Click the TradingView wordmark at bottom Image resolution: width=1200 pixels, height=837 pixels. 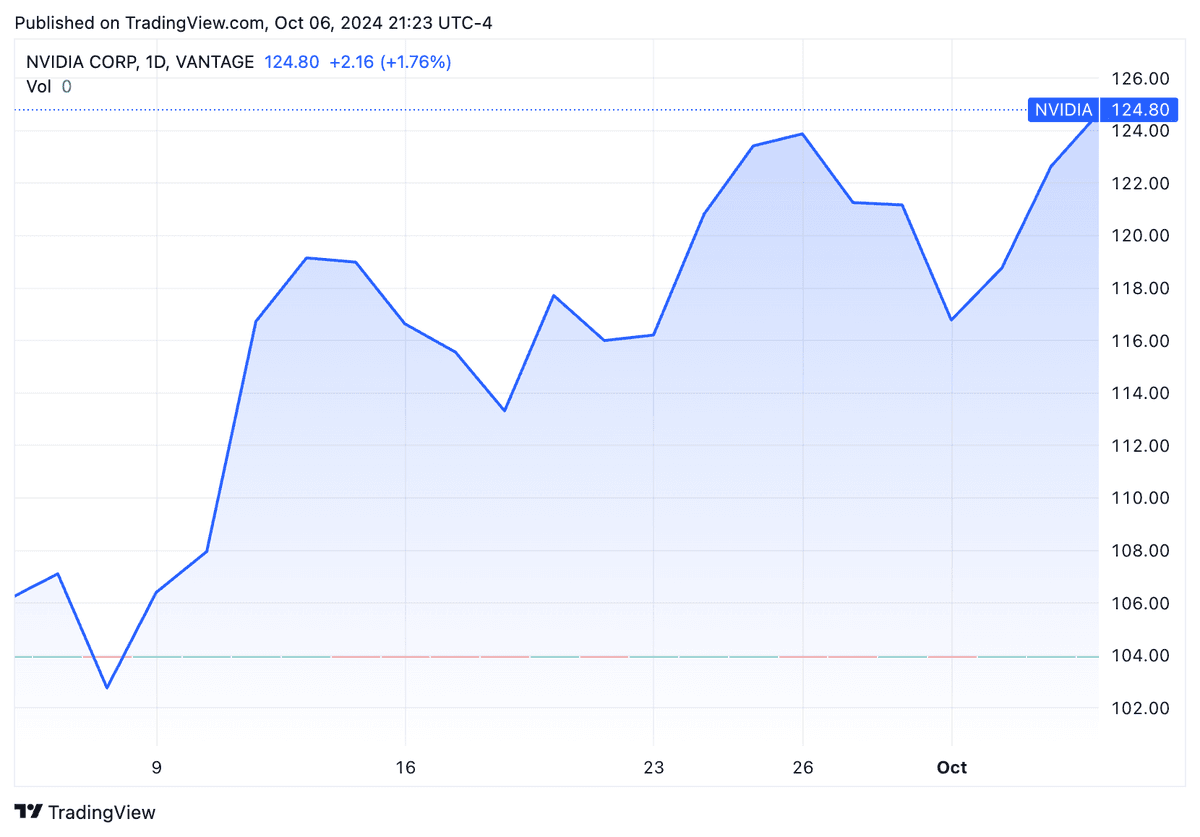click(x=102, y=812)
